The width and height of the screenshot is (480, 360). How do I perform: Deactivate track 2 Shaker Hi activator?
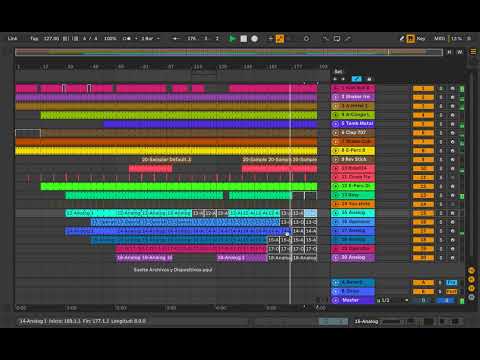point(423,97)
